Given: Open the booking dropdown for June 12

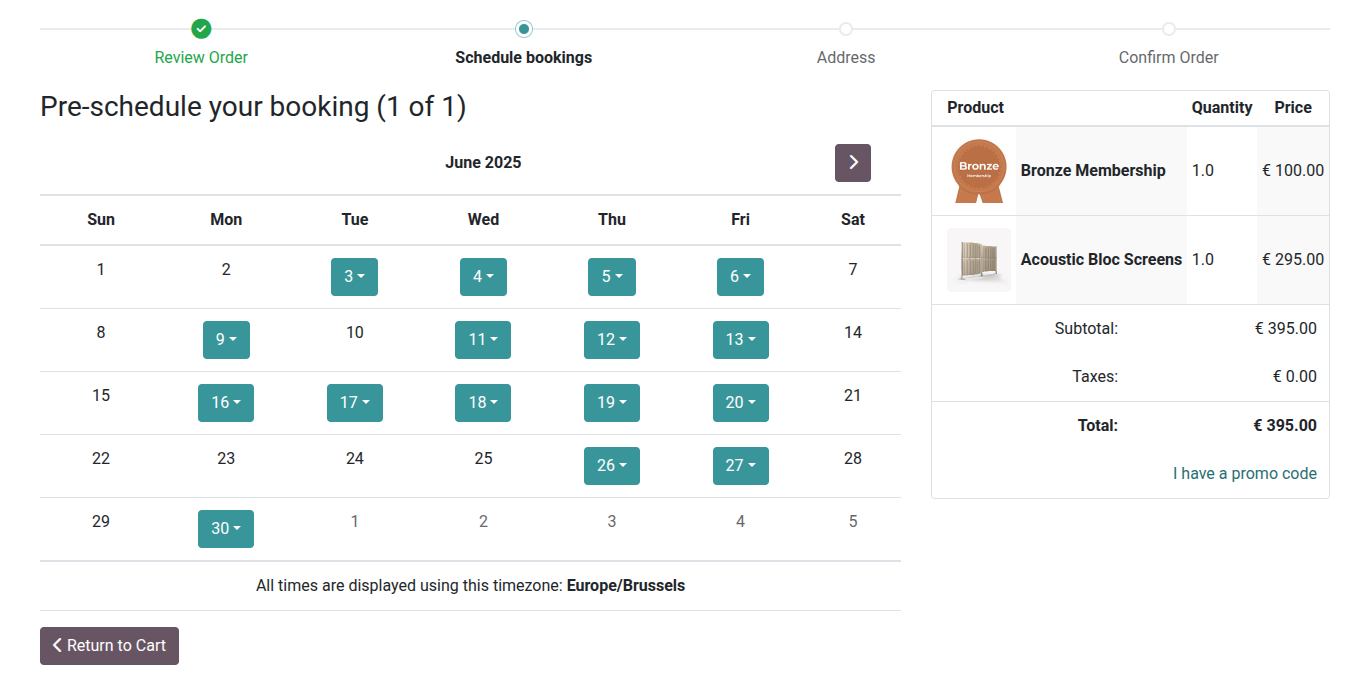Looking at the screenshot, I should point(611,339).
